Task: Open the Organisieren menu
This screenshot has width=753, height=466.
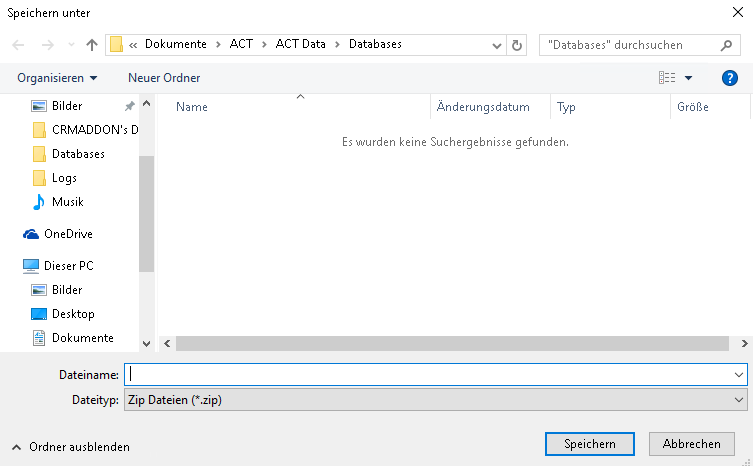Action: click(57, 78)
